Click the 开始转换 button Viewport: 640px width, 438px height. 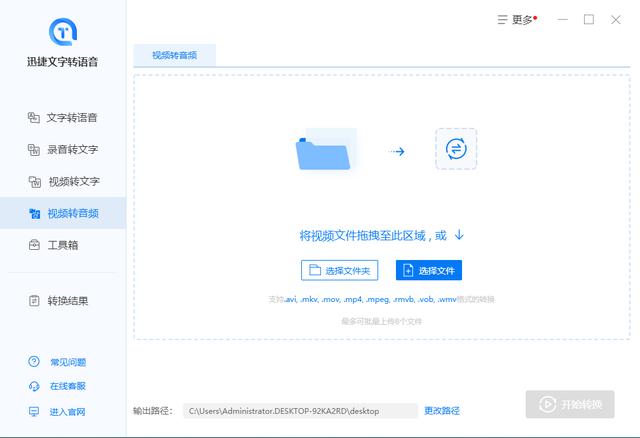[x=570, y=404]
